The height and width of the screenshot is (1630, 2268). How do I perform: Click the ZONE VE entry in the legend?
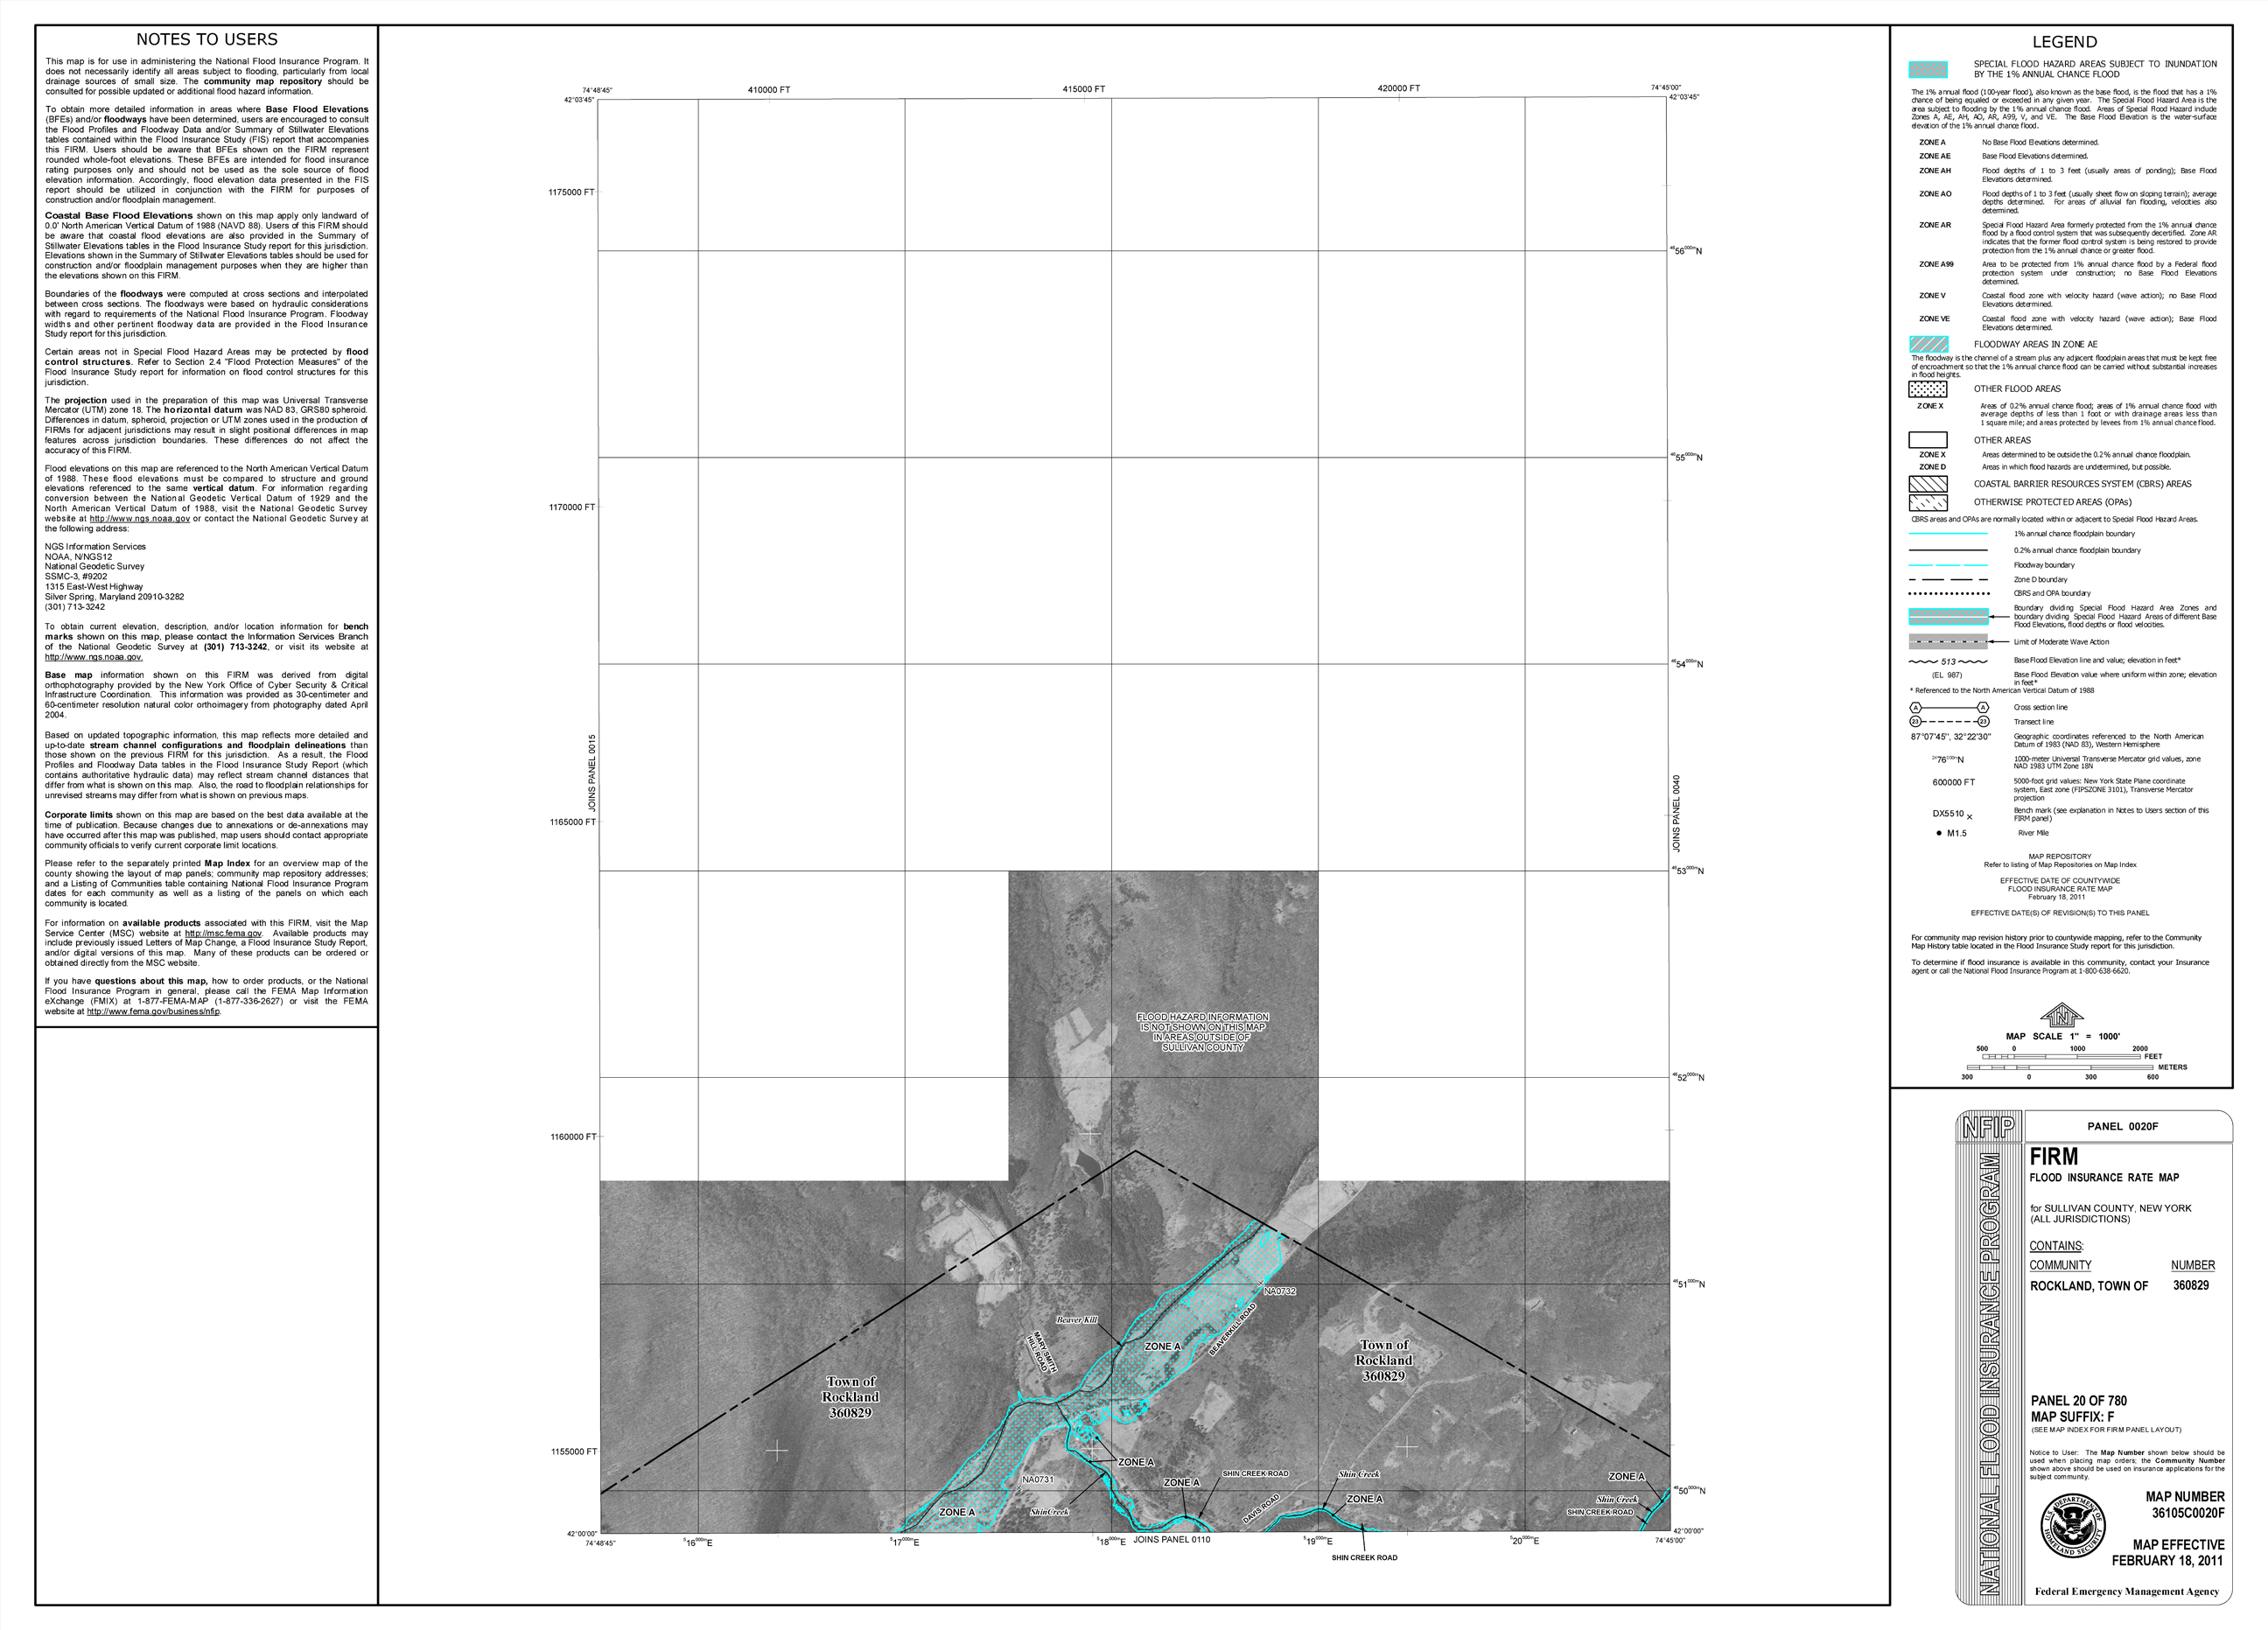[1935, 319]
